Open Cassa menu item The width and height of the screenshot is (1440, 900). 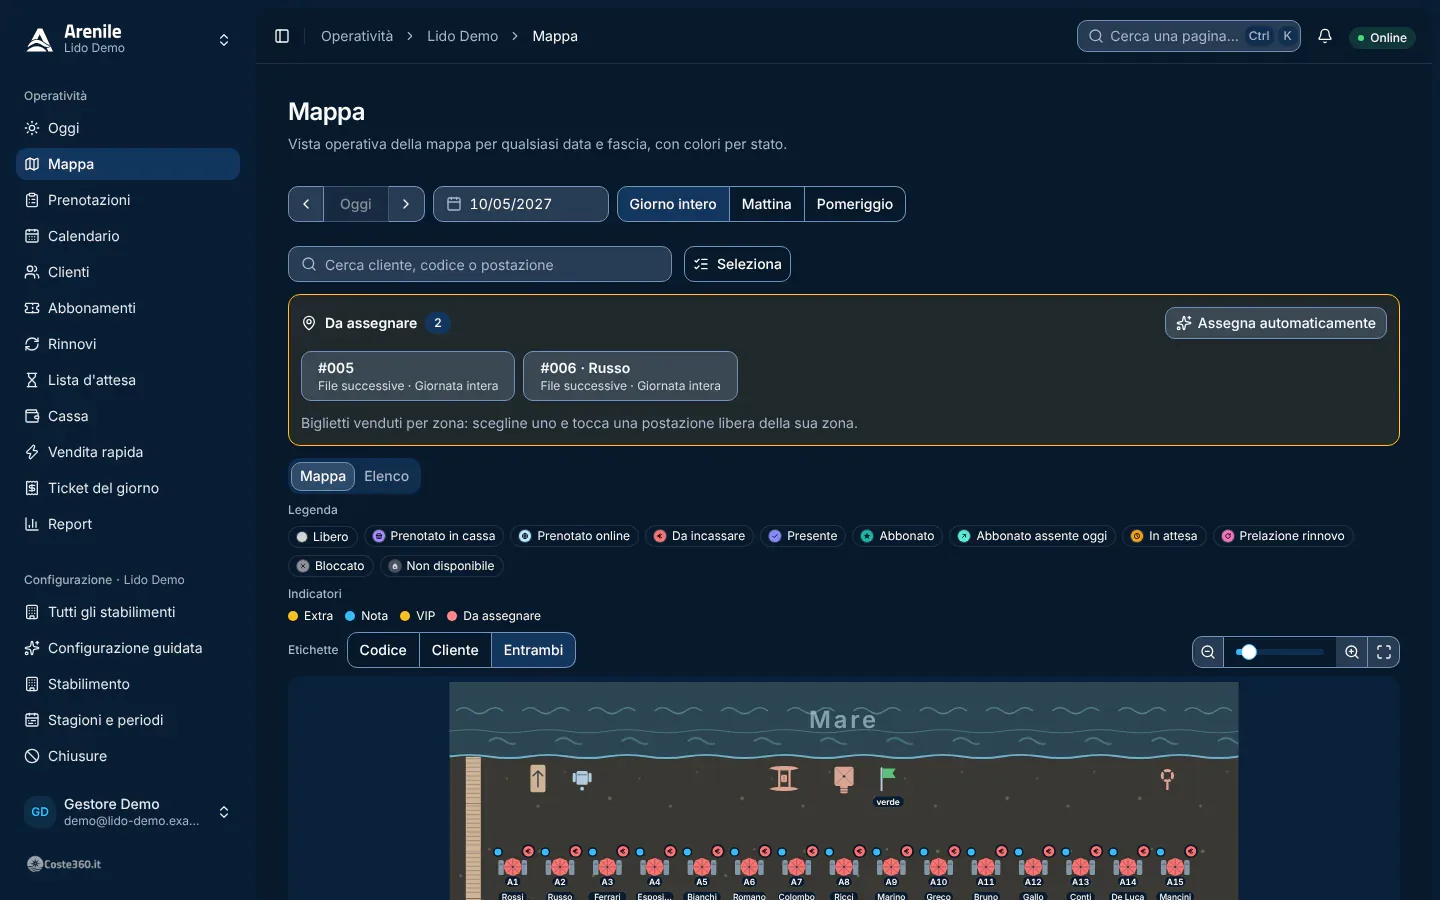(128, 416)
